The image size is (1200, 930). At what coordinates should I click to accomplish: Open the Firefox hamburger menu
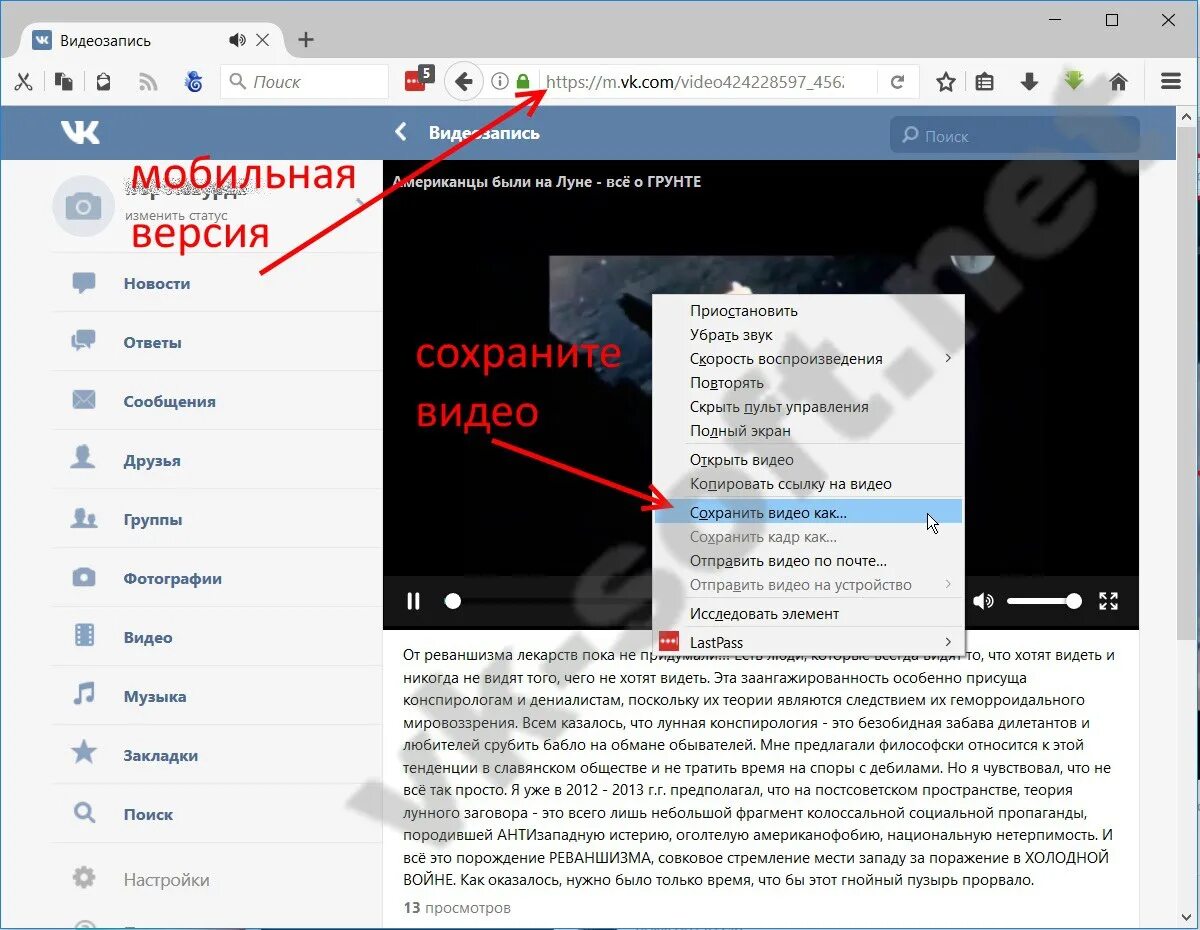pos(1171,82)
